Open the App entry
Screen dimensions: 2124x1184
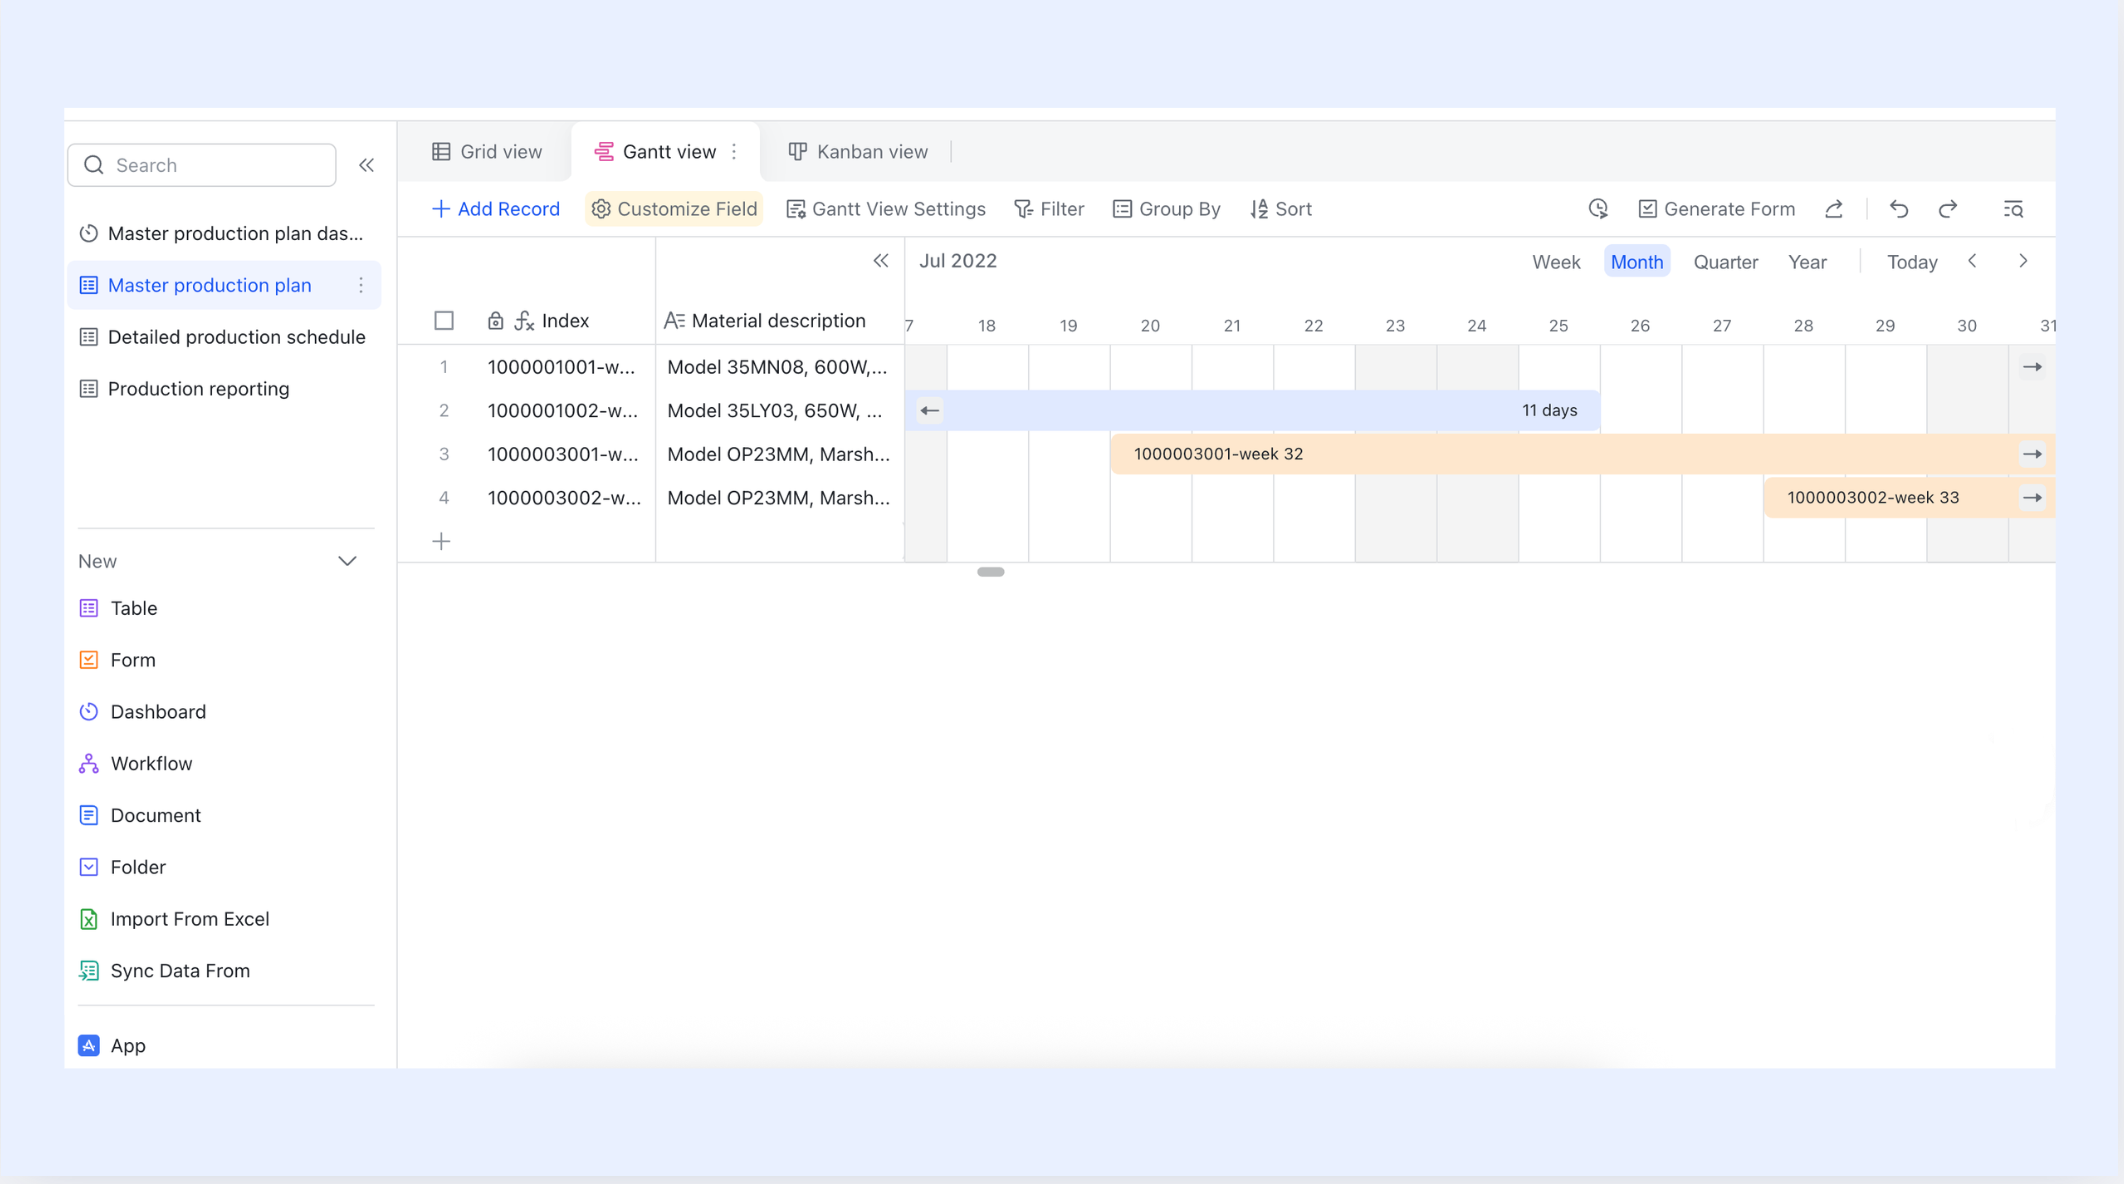[x=112, y=1046]
